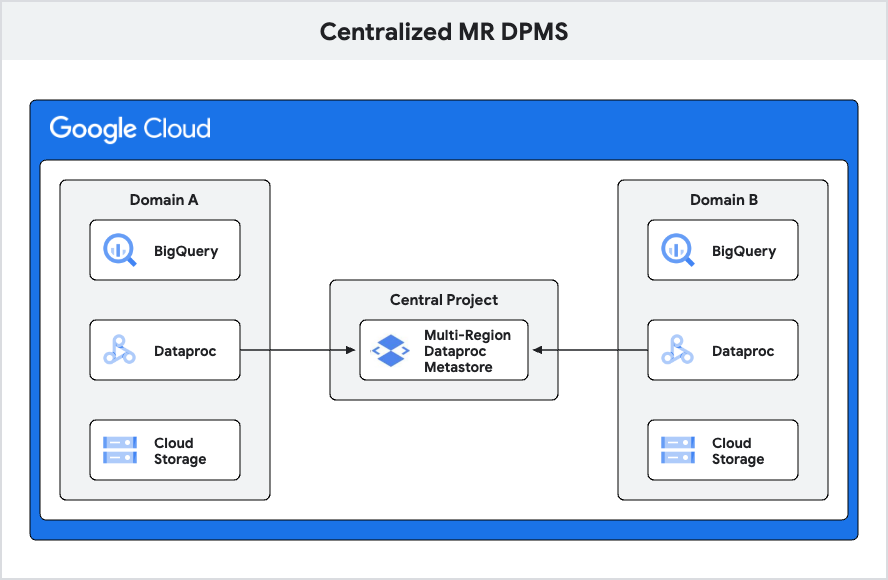Select the Dataproc icon in Domain A

(x=117, y=350)
